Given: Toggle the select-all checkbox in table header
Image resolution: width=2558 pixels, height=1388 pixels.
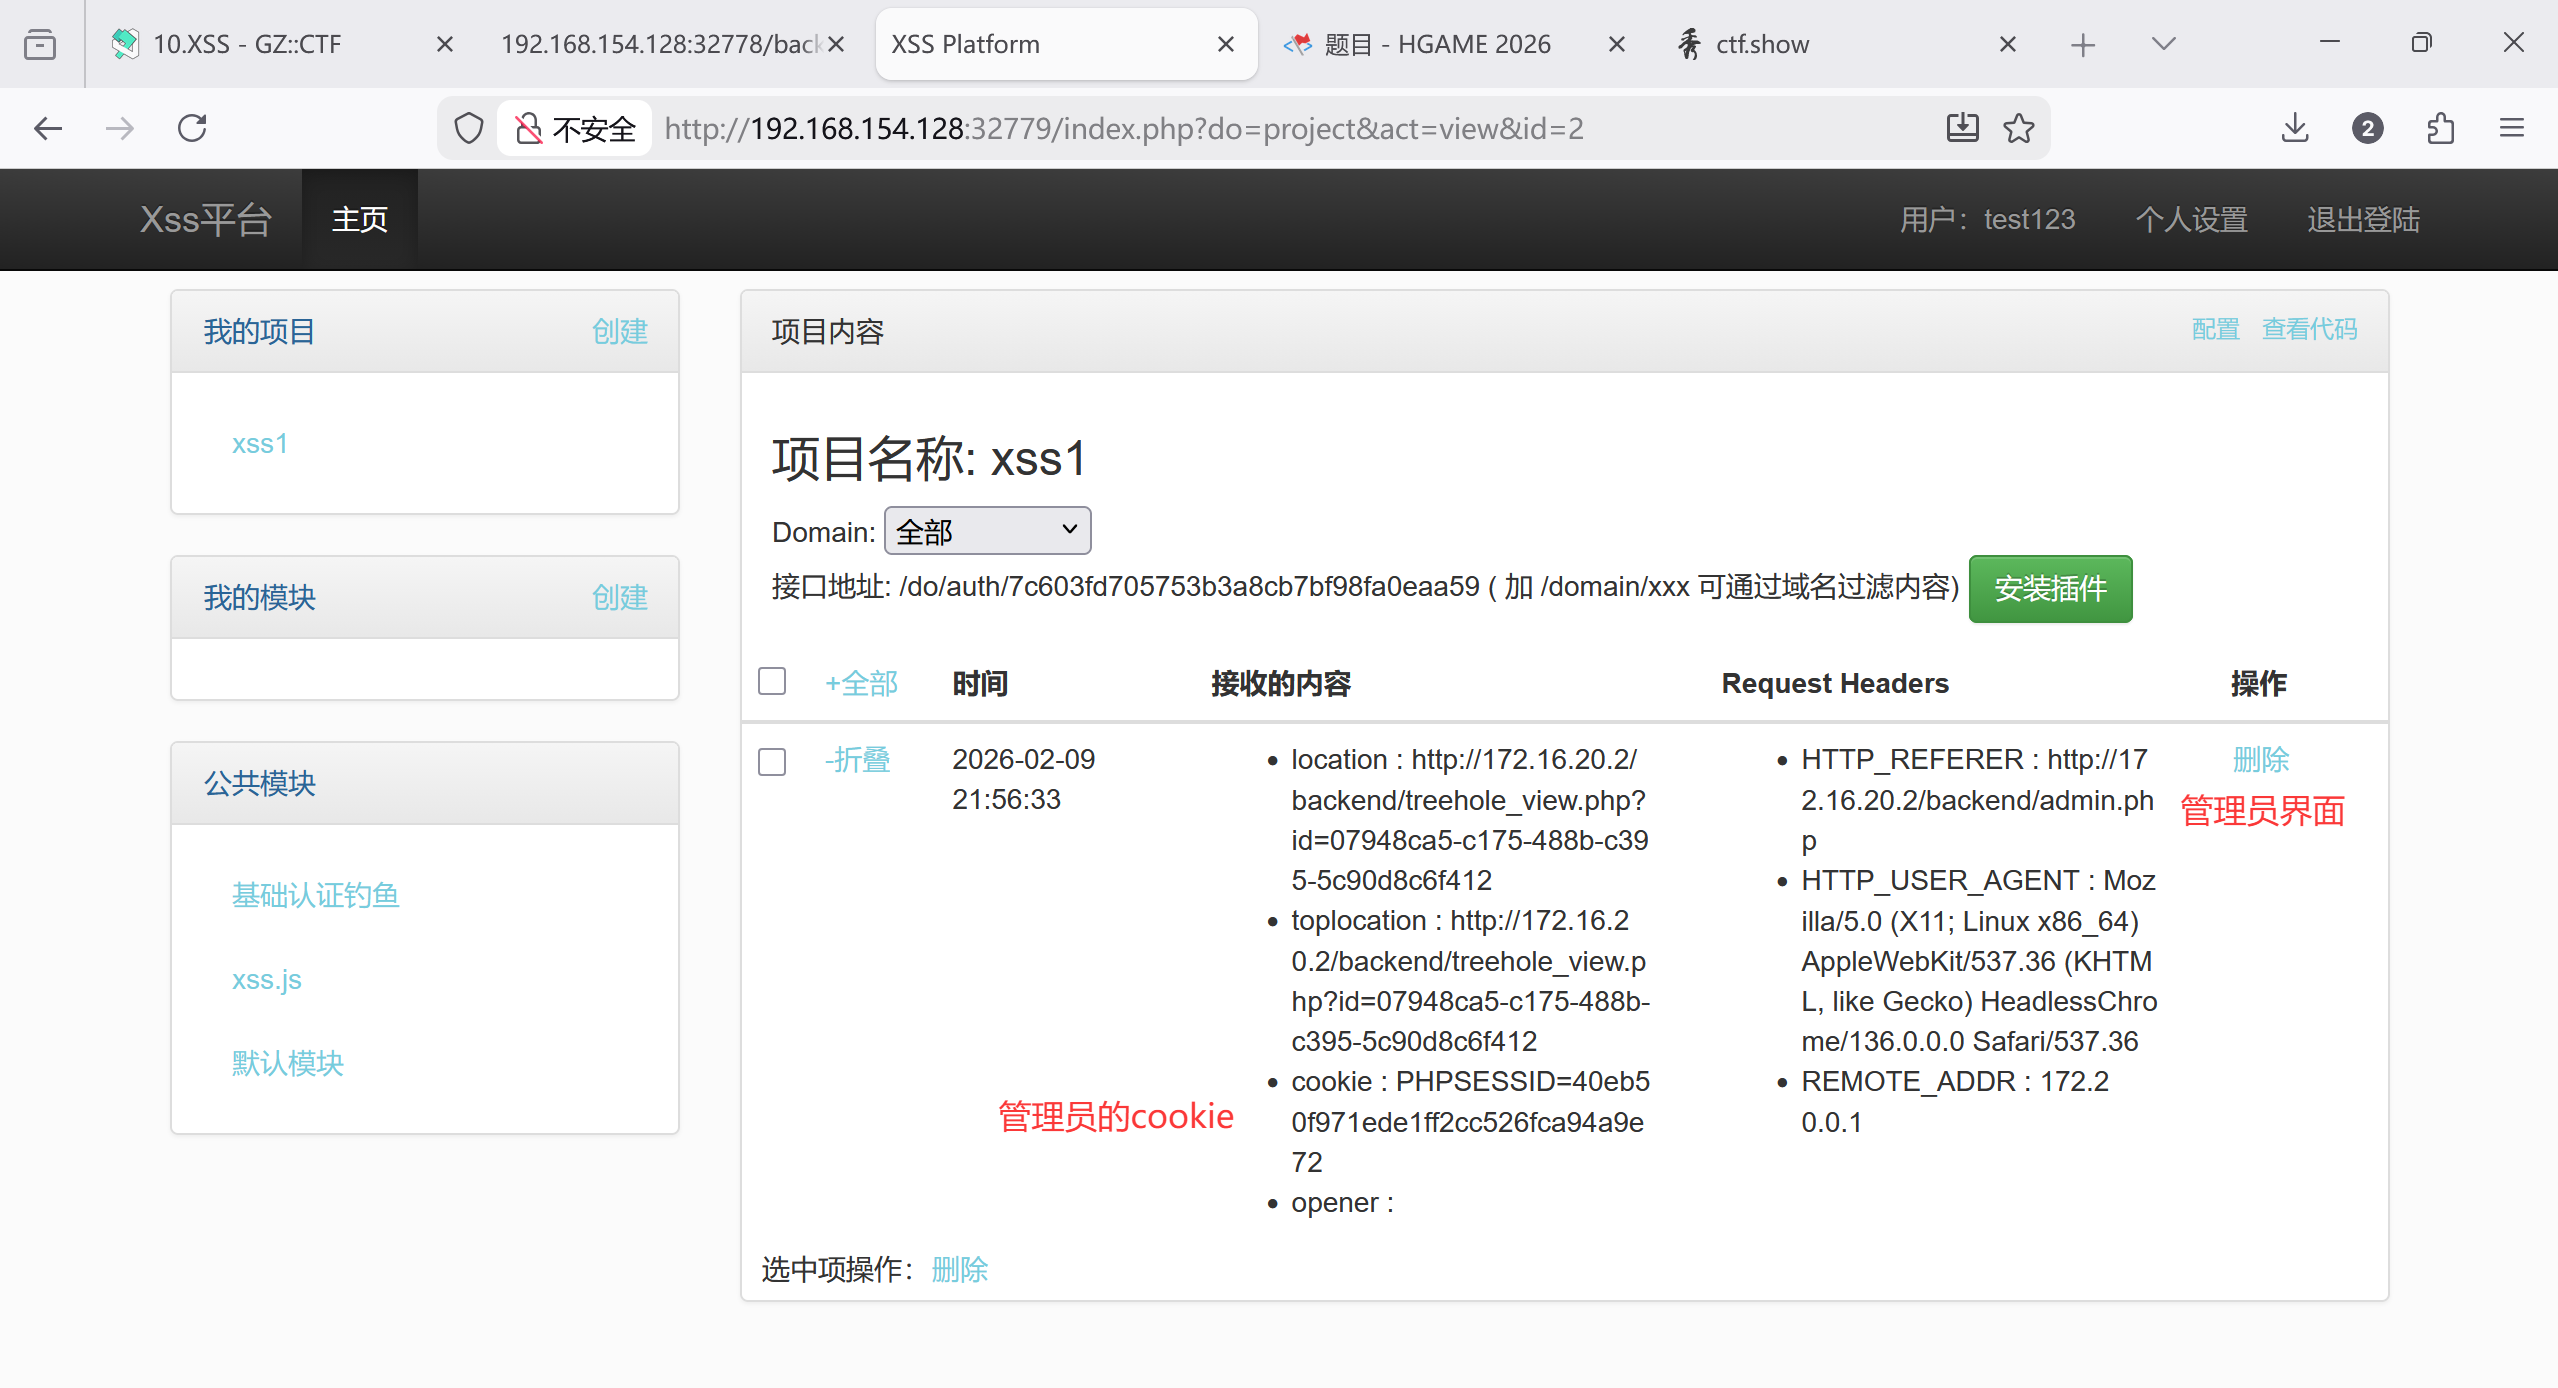Looking at the screenshot, I should (x=772, y=681).
